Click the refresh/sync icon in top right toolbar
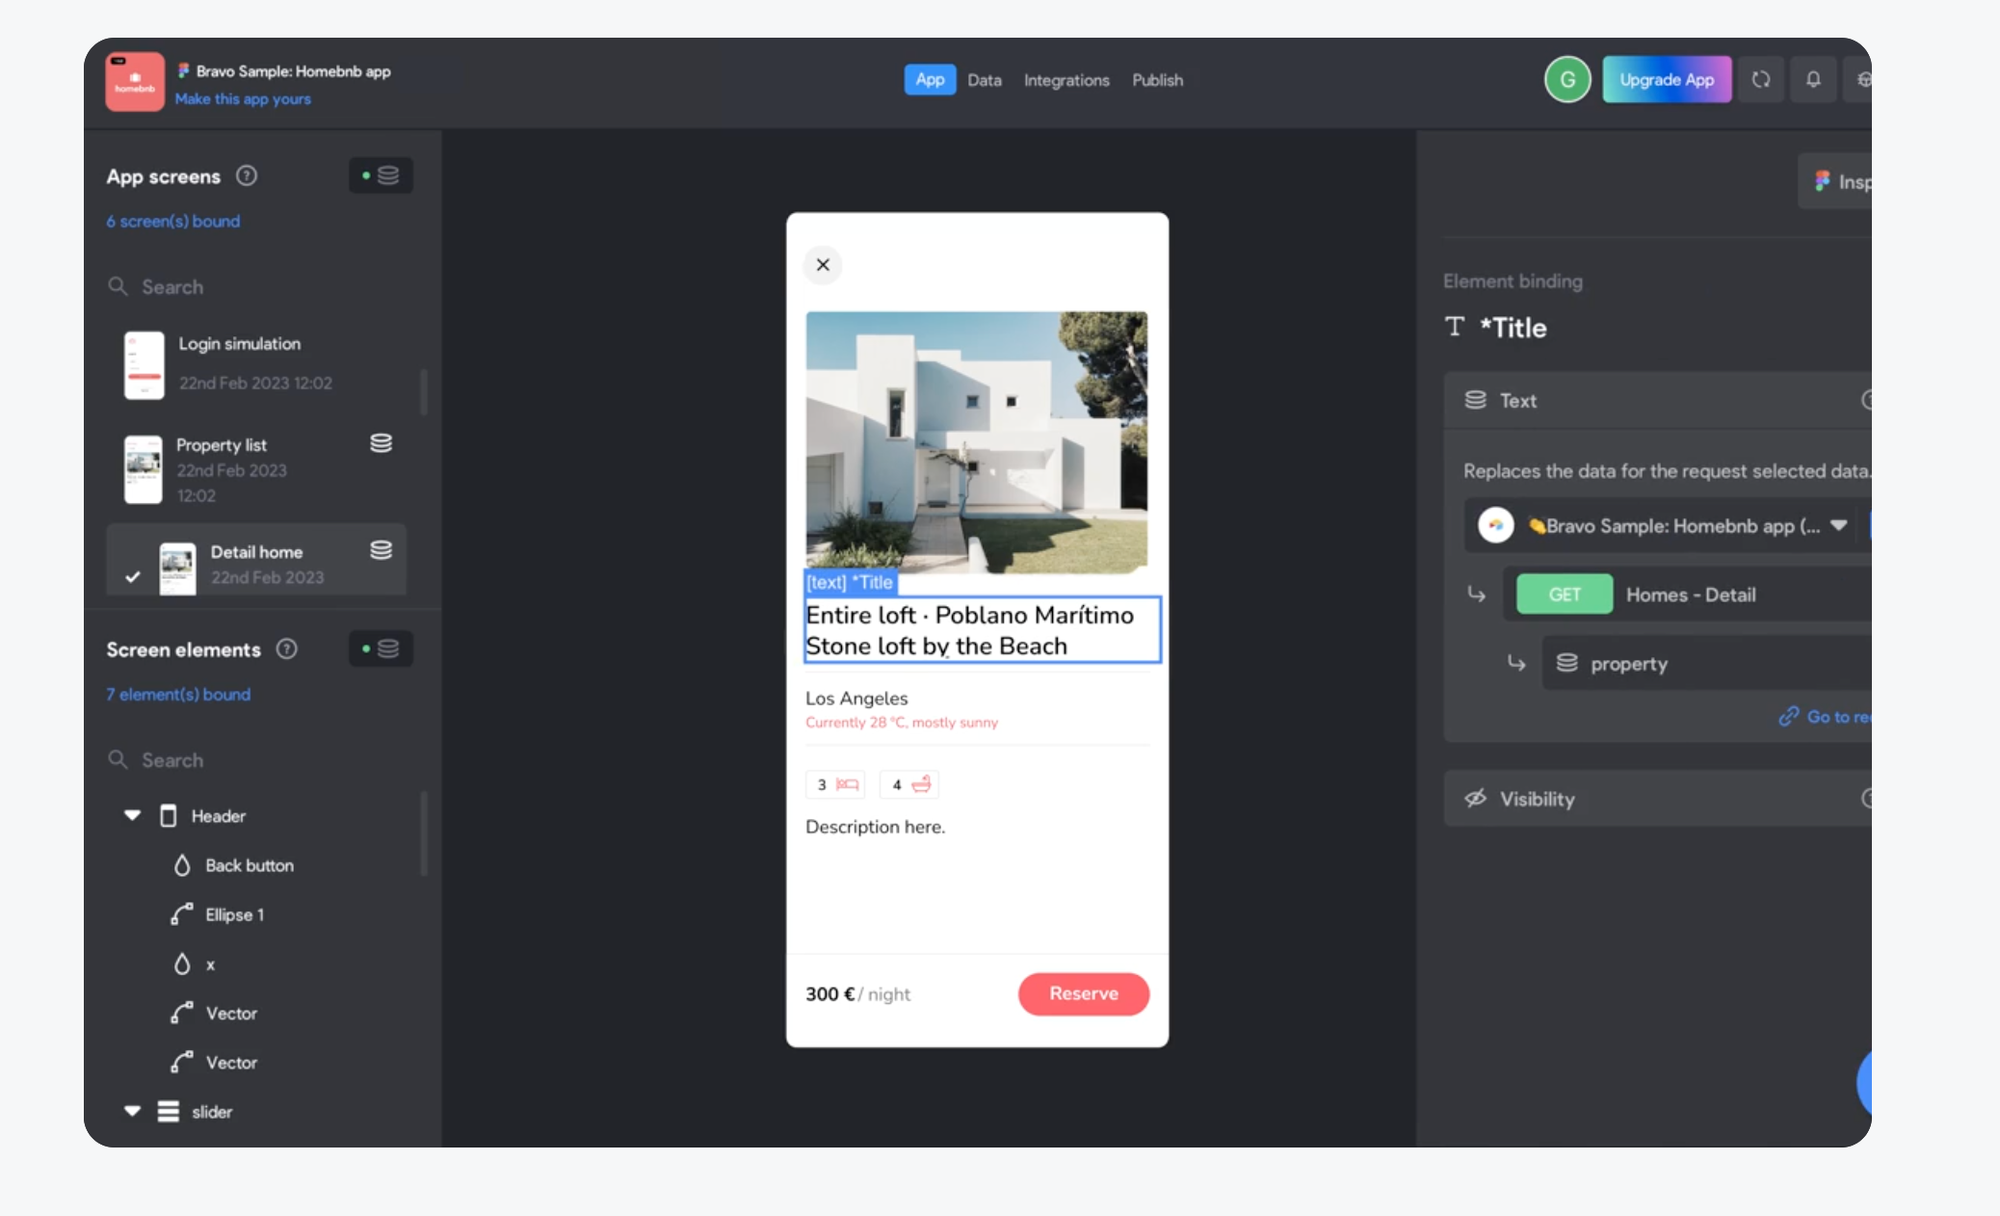Screen dimensions: 2000x1216 coord(1760,79)
